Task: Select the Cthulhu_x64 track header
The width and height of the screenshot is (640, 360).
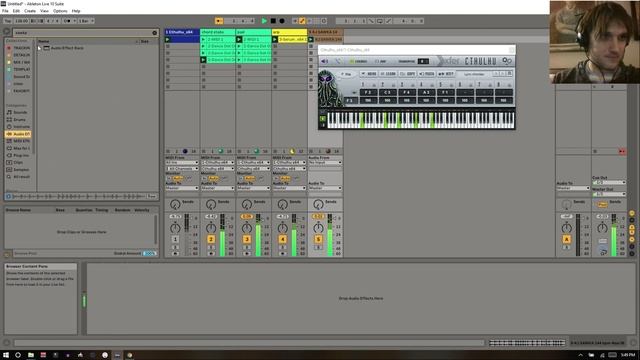Action: coord(182,32)
